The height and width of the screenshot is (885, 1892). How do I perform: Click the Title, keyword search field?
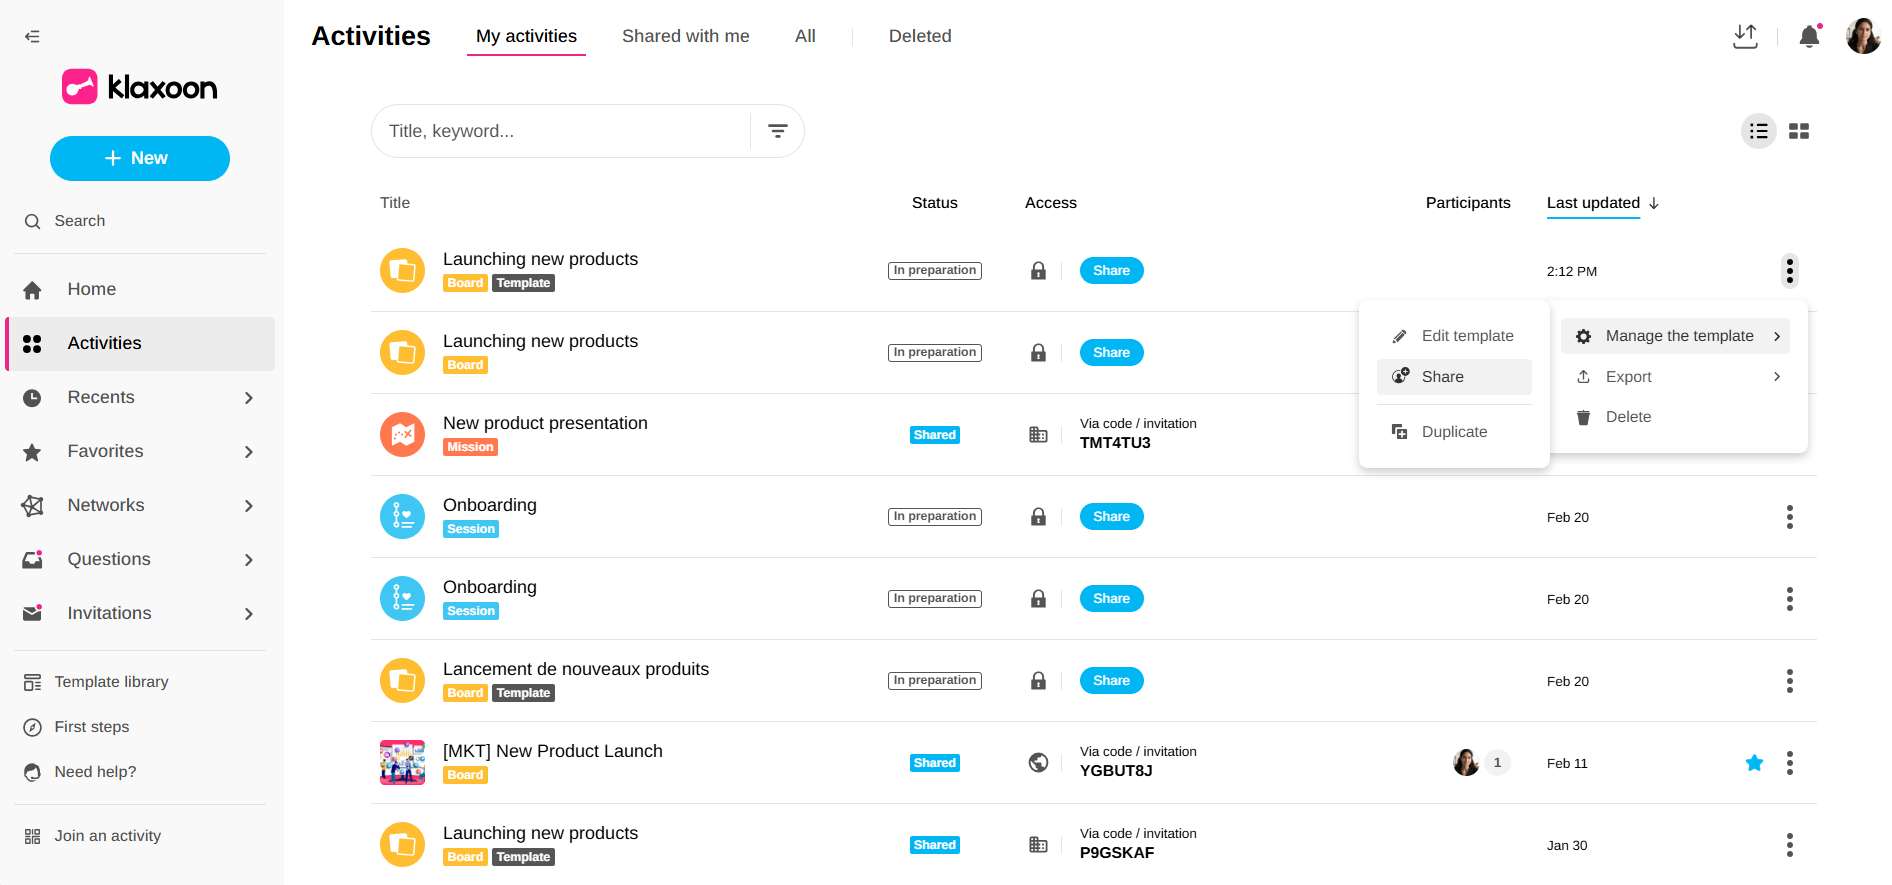pos(562,131)
